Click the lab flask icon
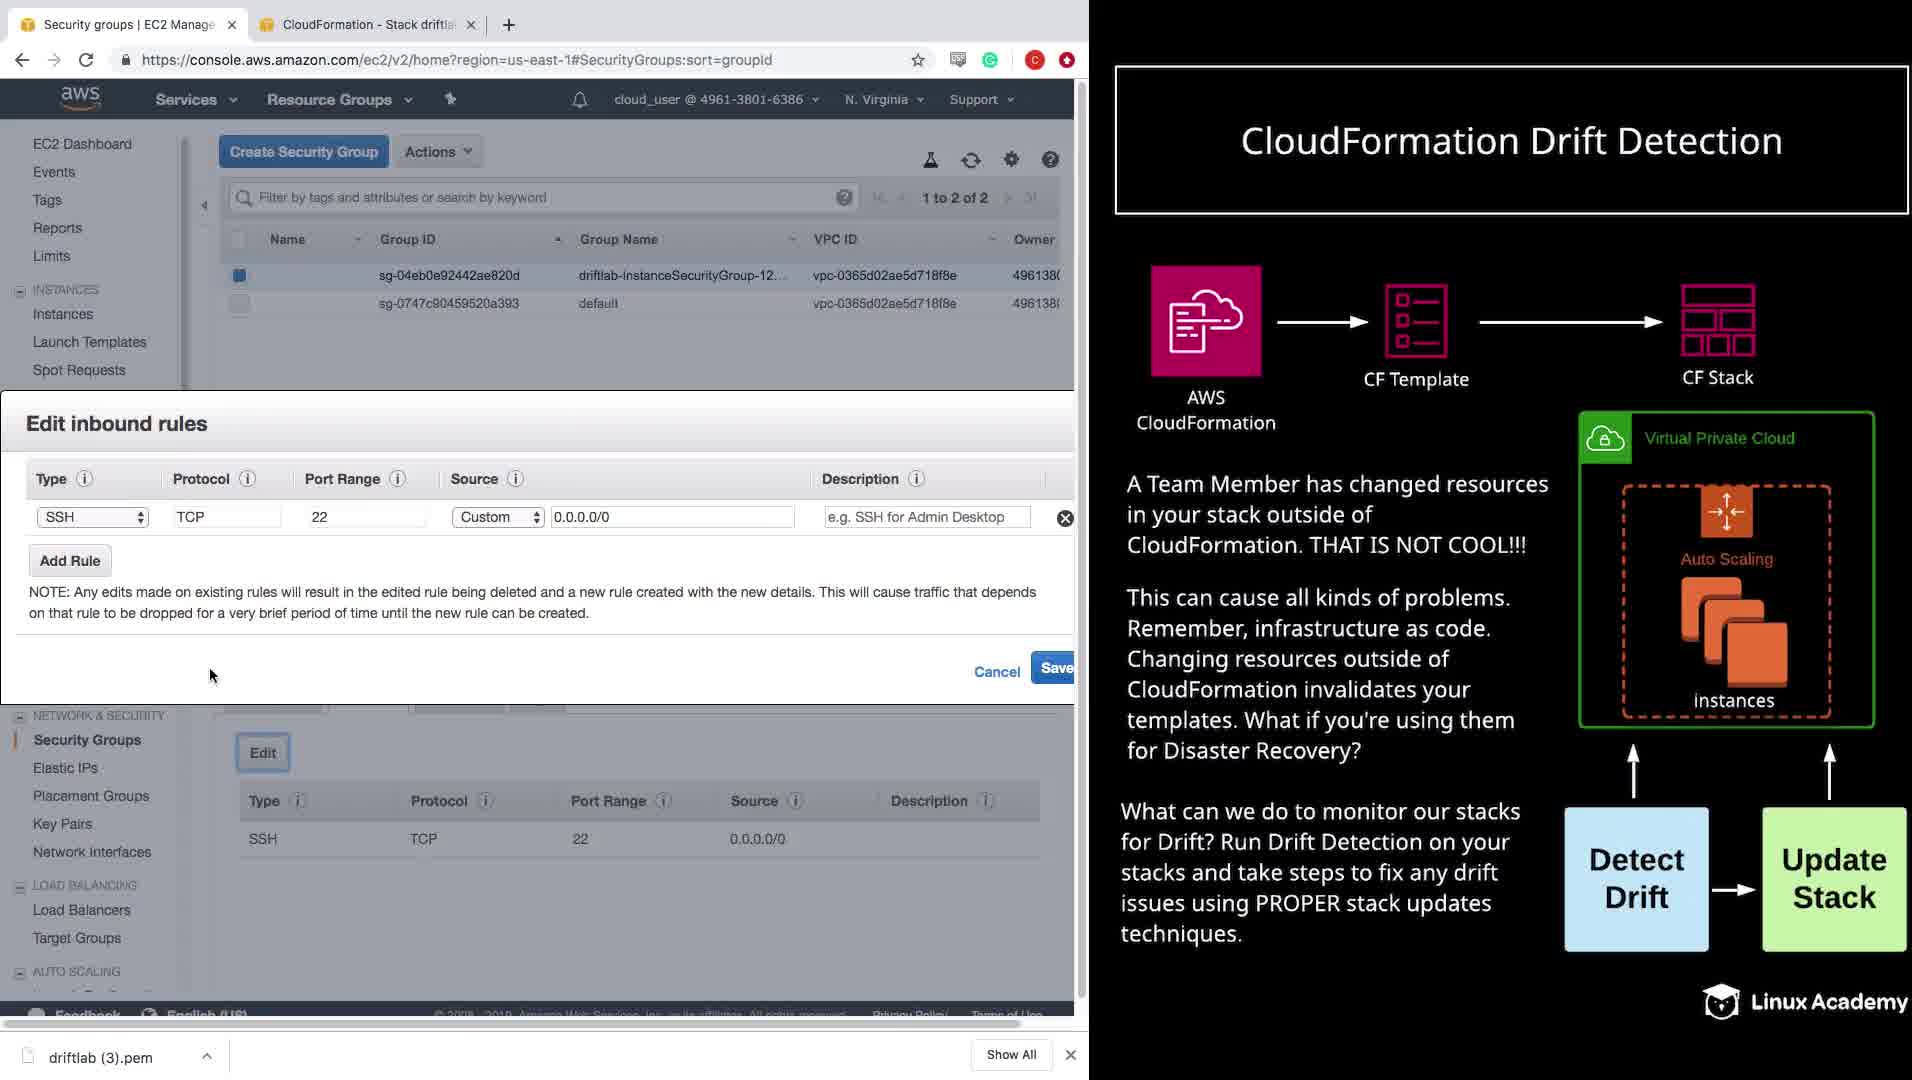This screenshot has width=1912, height=1080. (x=930, y=160)
